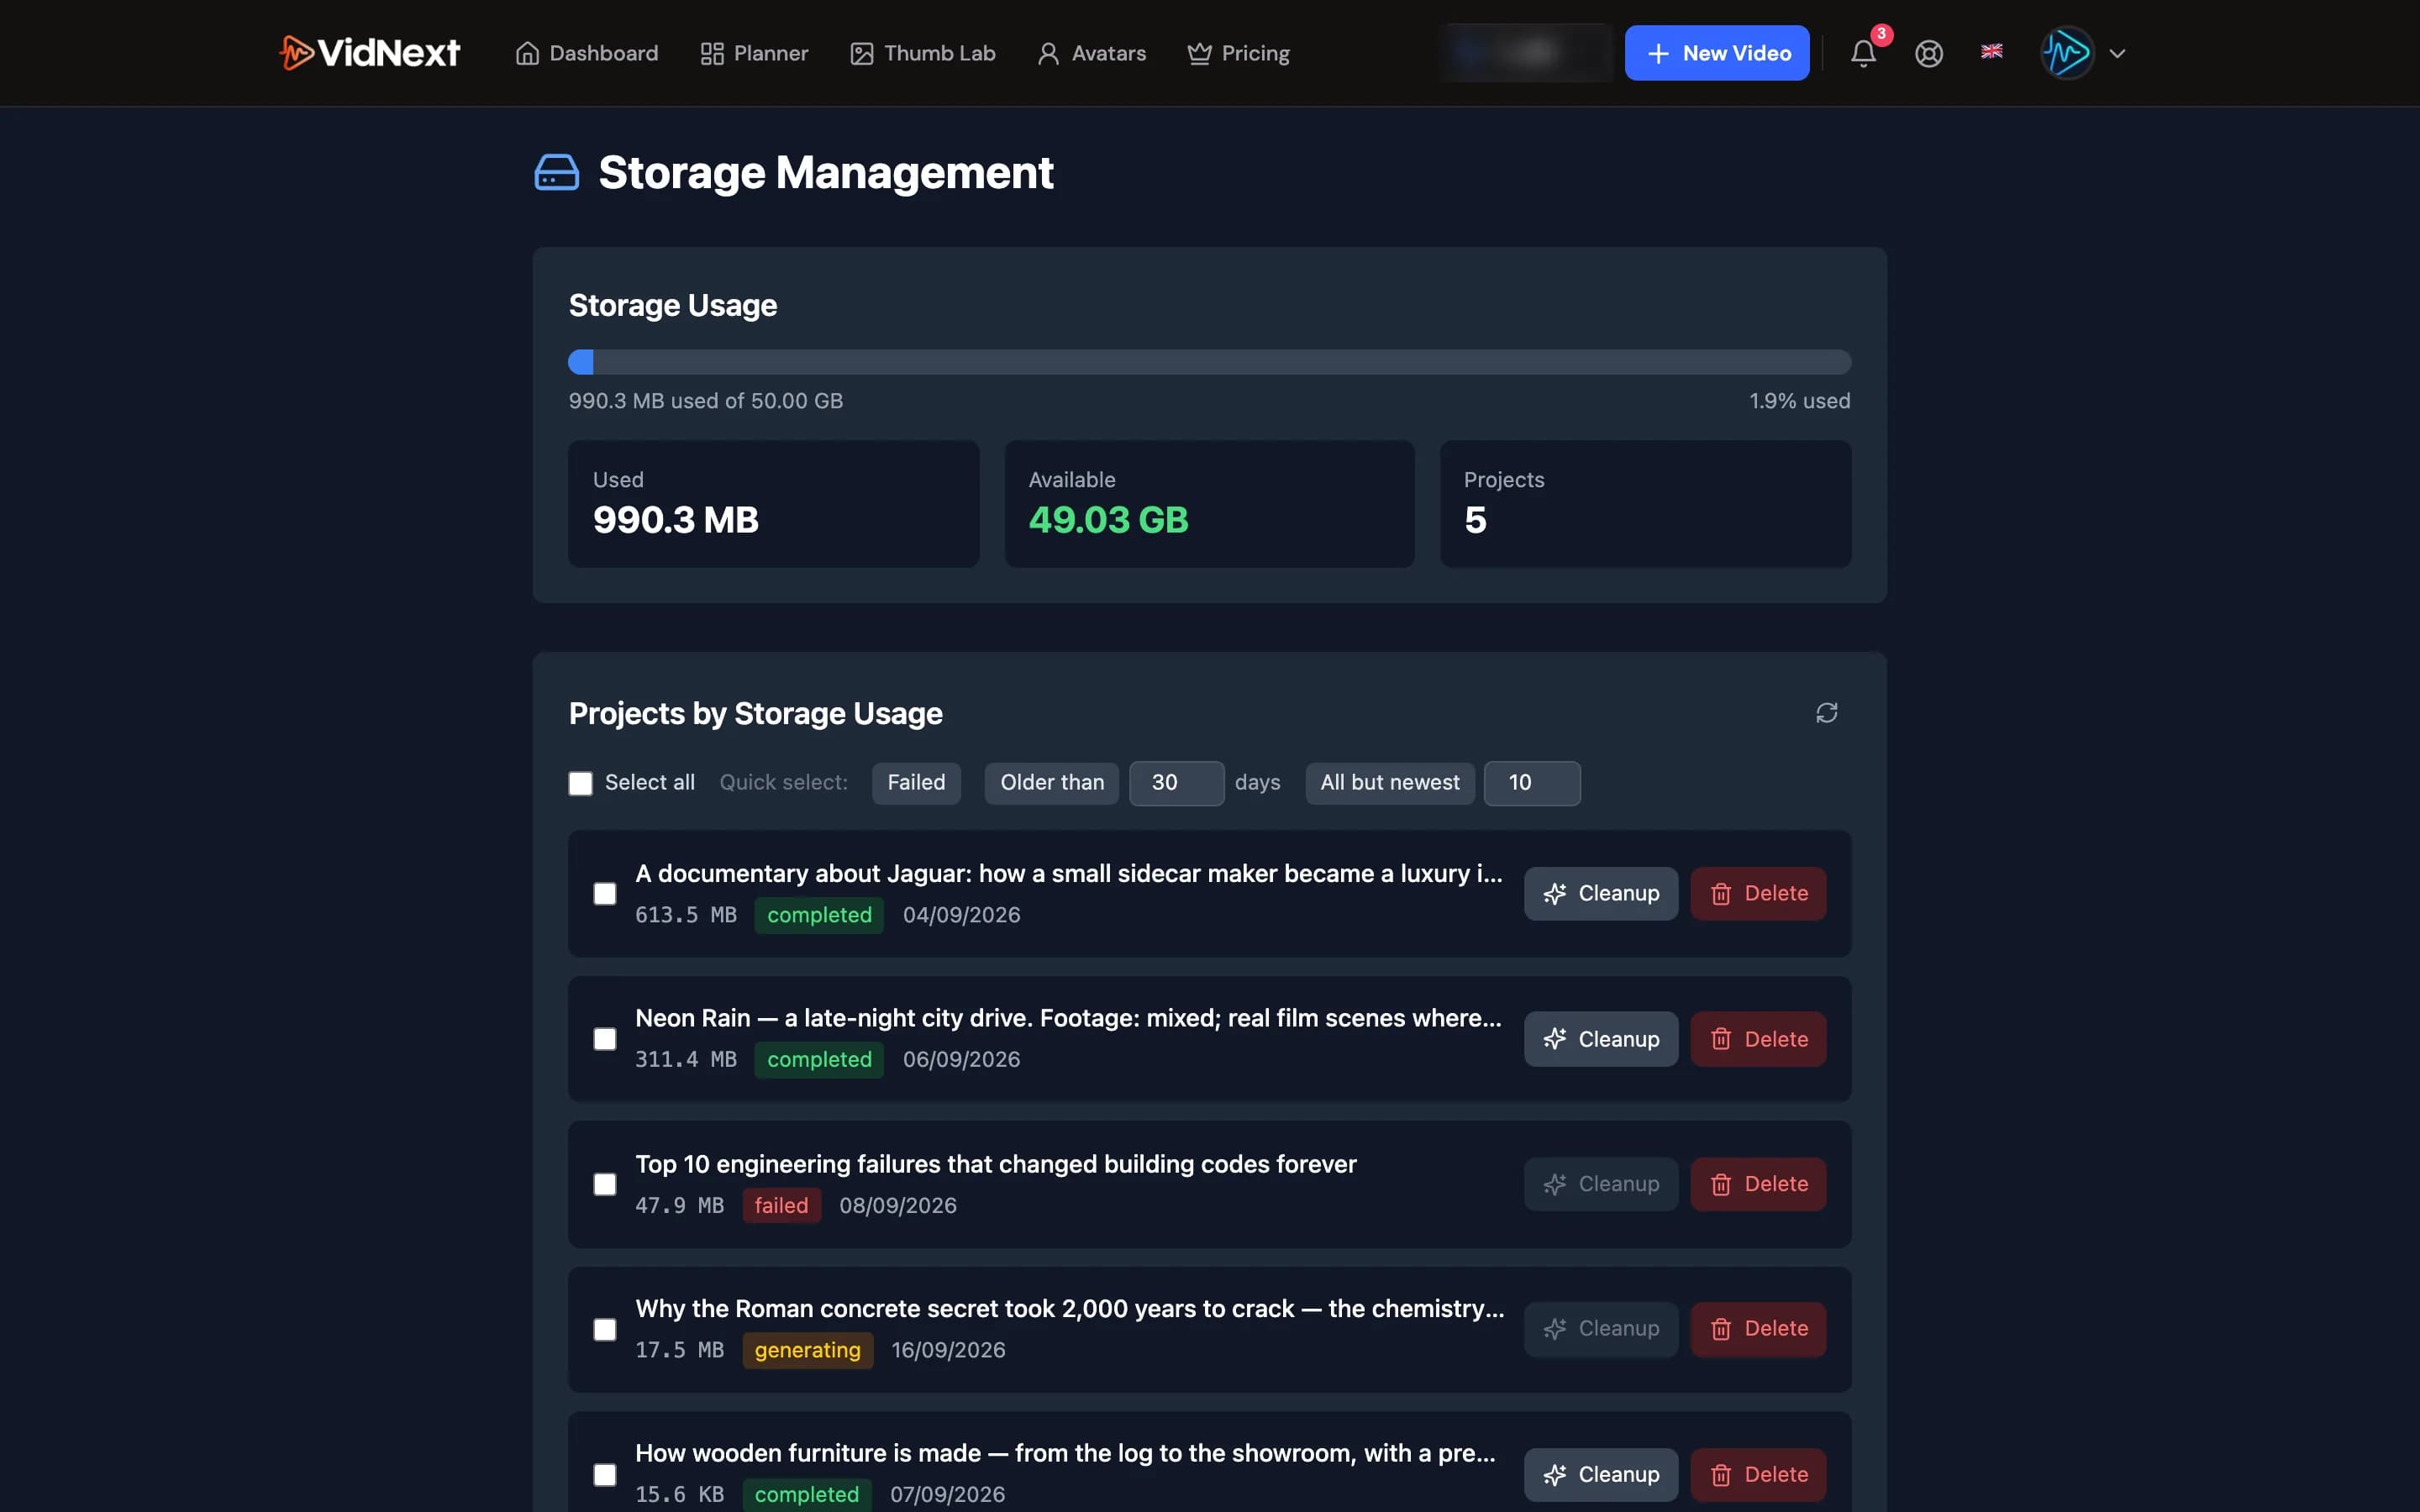The width and height of the screenshot is (2420, 1512).
Task: Click the Jaguar documentary project title
Action: [1069, 873]
